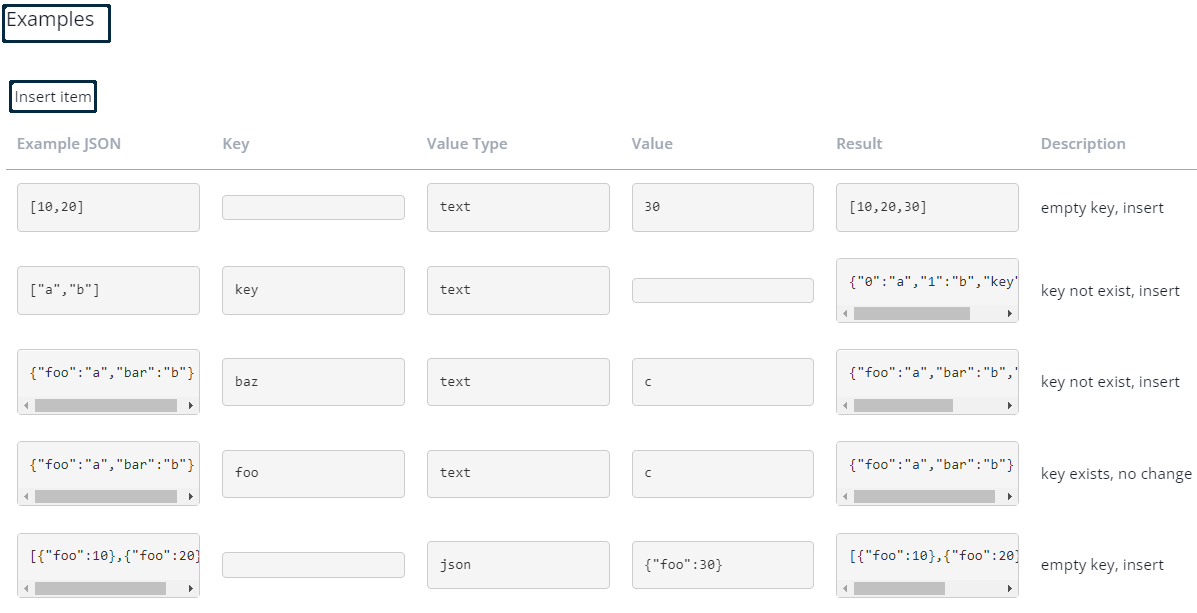Click the Value Type 'text' field in the foo key row
The image size is (1197, 613).
(518, 473)
